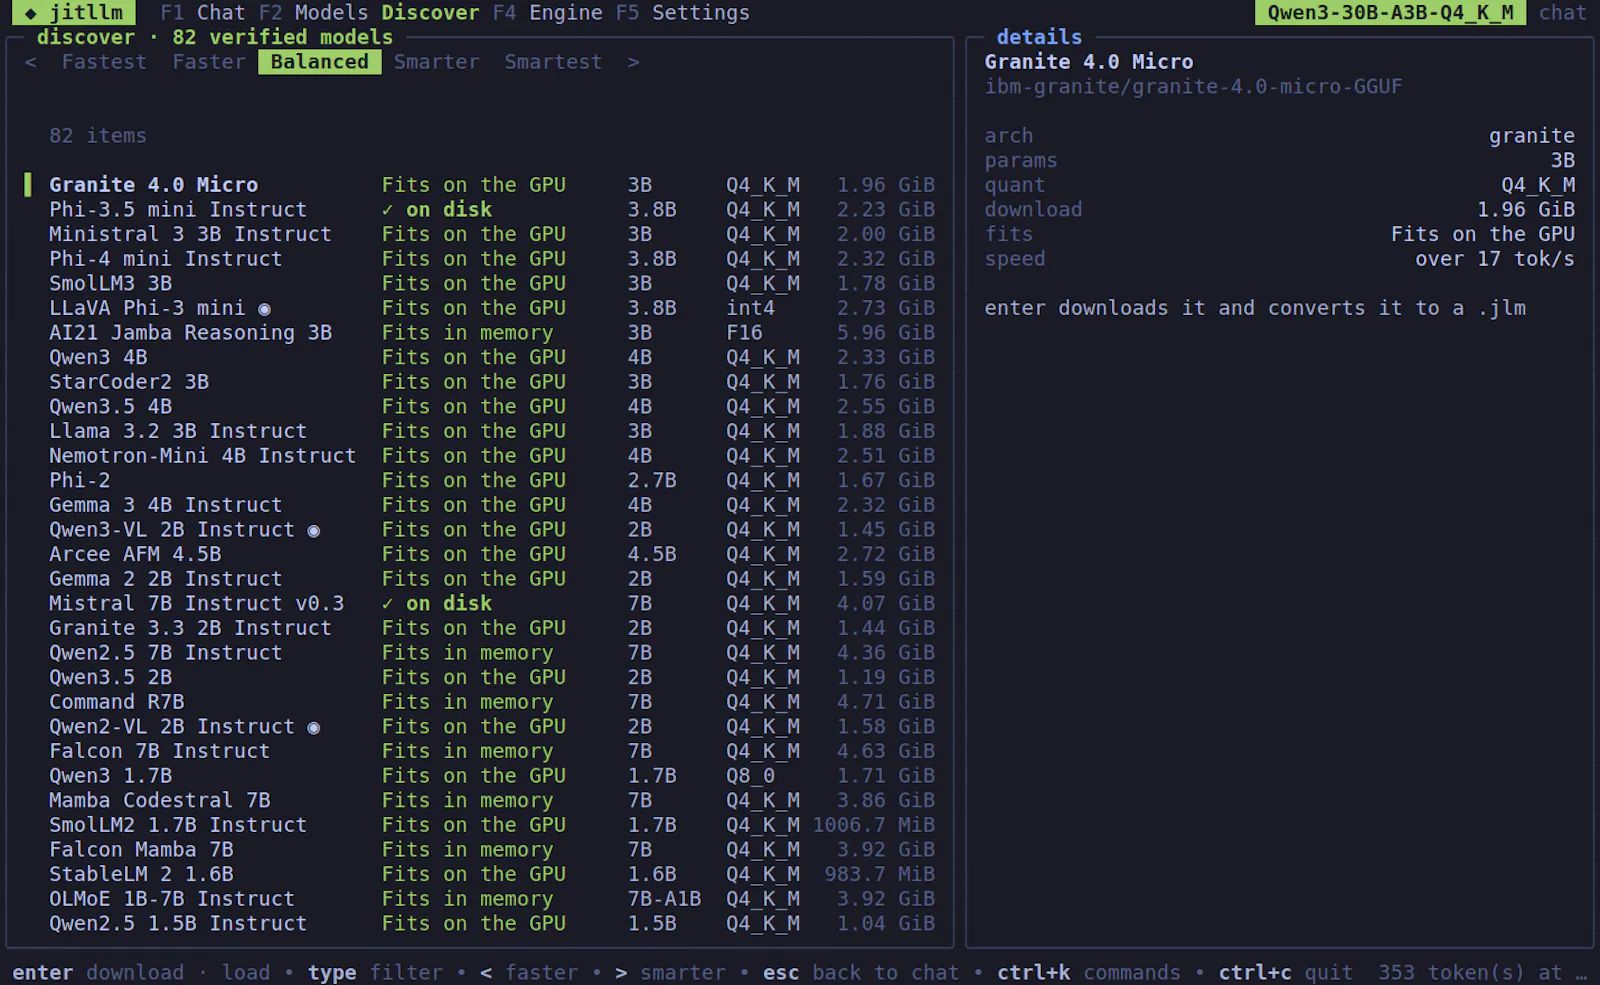Click the ibm-granite/granite-4.0-micro-GGUF repo path

[1193, 87]
